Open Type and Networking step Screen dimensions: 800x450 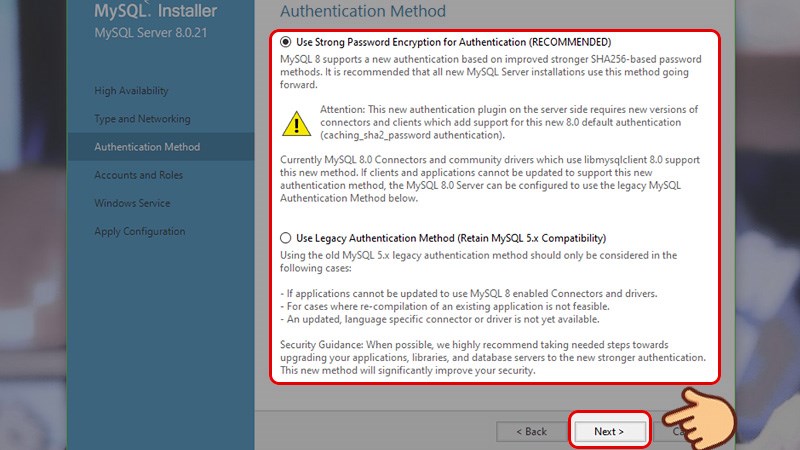coord(142,119)
